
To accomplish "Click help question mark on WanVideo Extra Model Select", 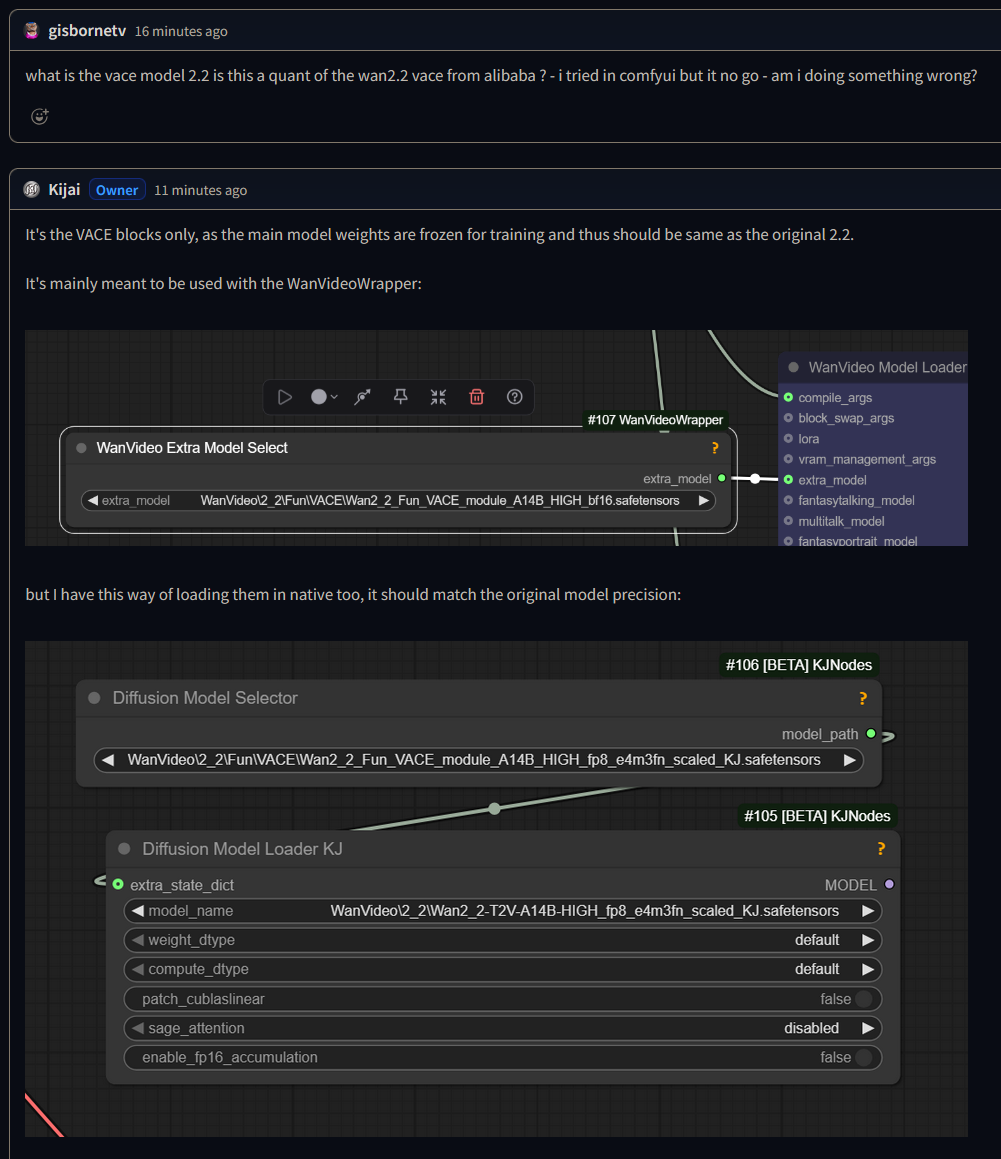I will point(715,448).
